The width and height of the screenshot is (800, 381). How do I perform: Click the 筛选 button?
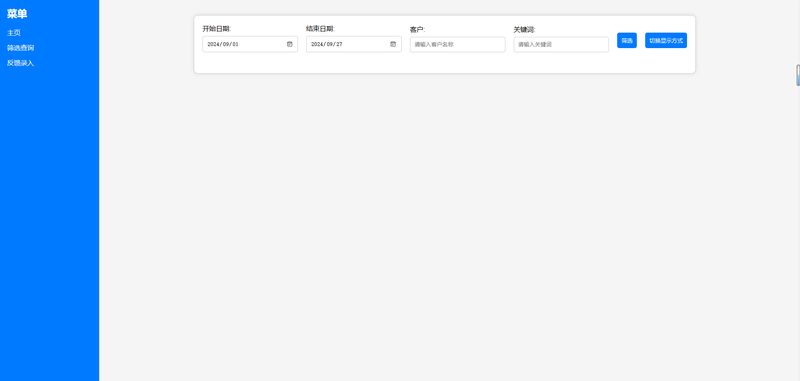(x=627, y=40)
